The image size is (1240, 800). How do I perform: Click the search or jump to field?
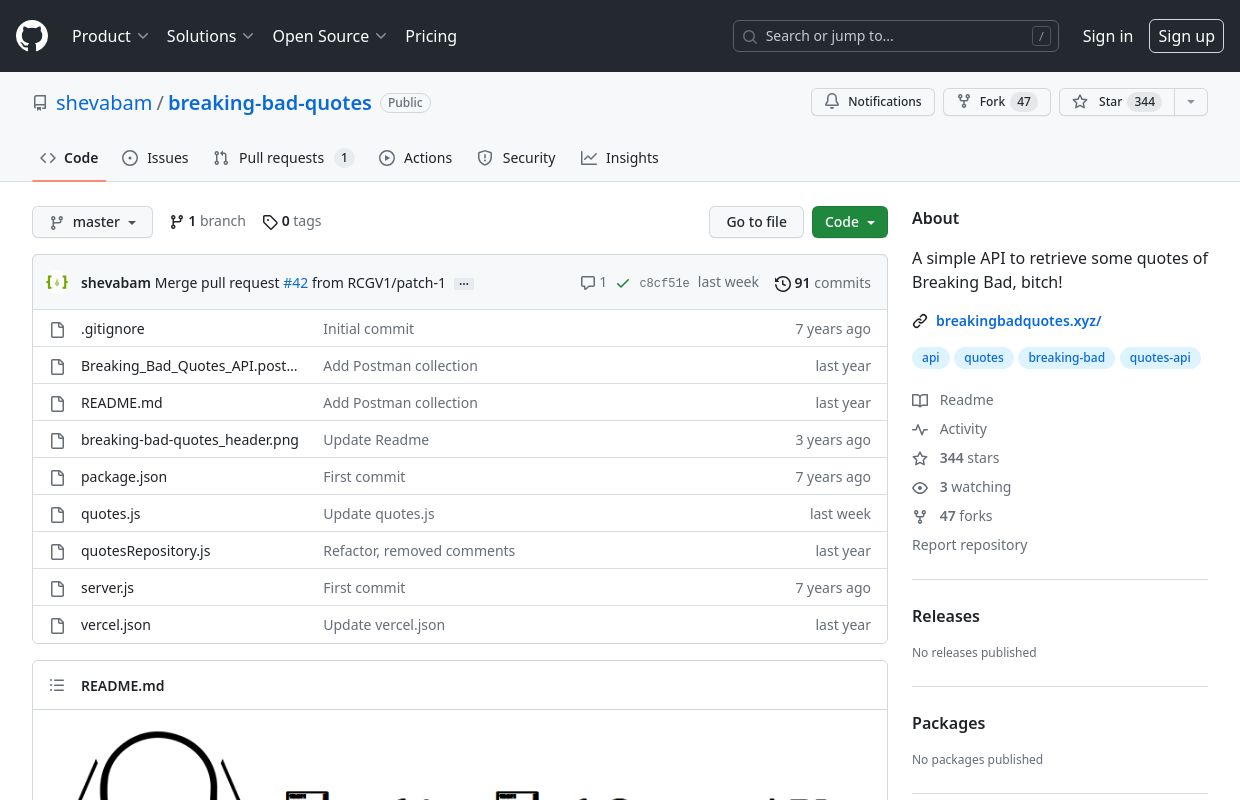click(x=896, y=36)
